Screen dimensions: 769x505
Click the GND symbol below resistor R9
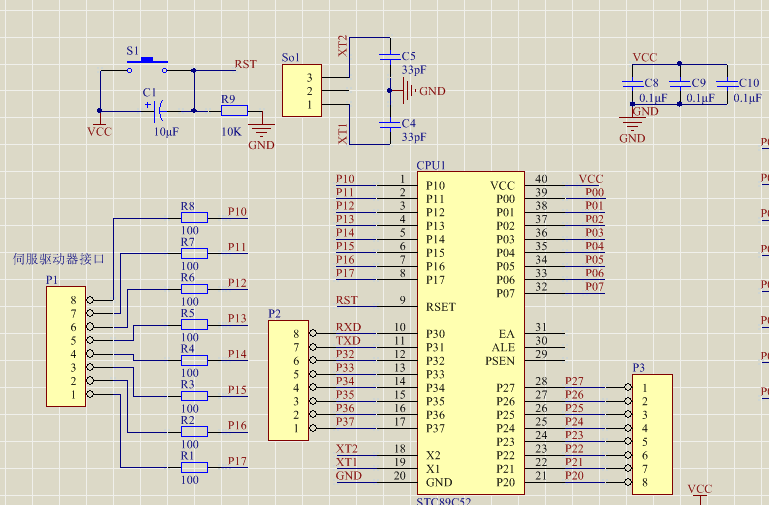[261, 130]
